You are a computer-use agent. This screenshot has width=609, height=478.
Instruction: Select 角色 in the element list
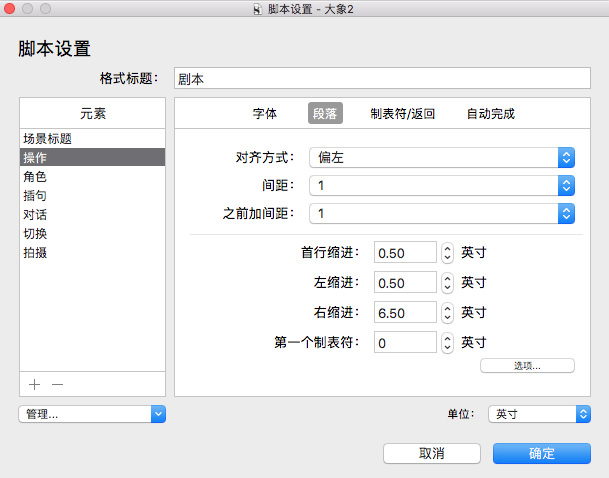coord(92,176)
